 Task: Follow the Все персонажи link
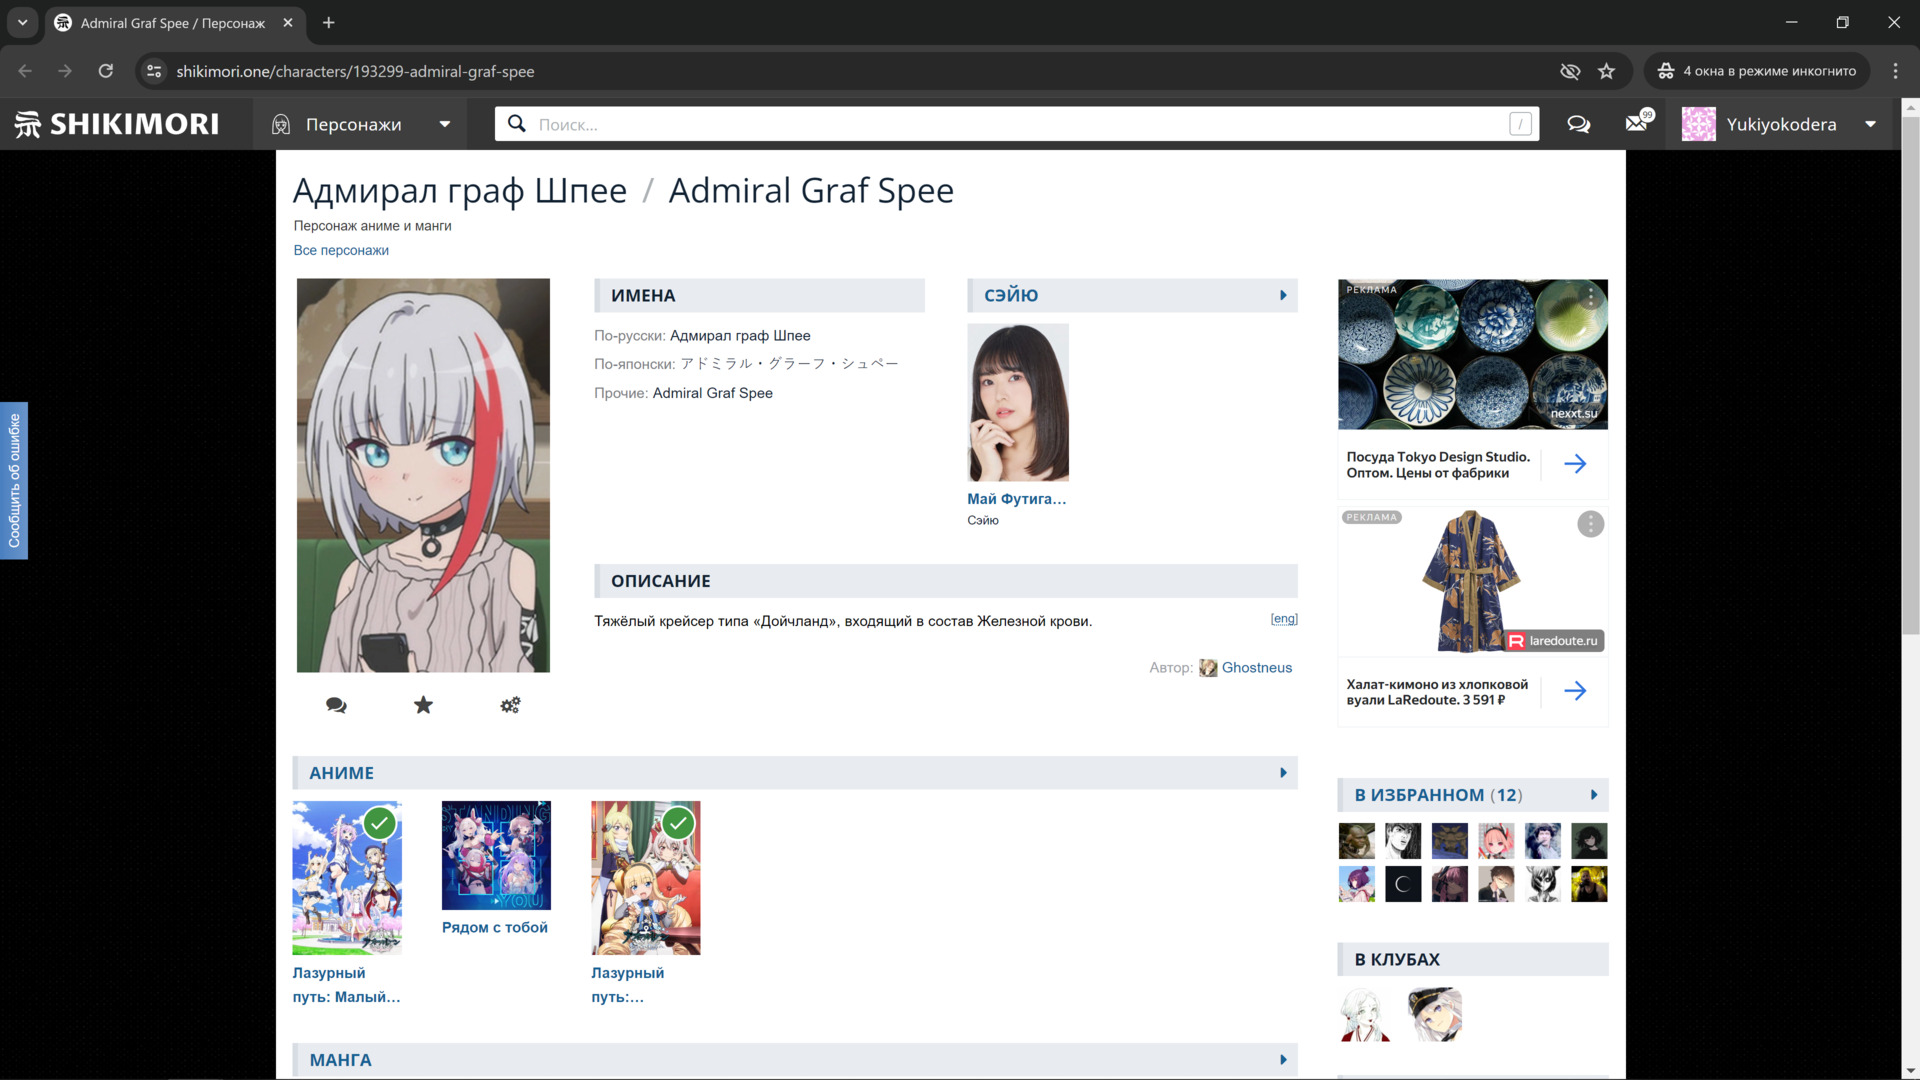(x=341, y=250)
